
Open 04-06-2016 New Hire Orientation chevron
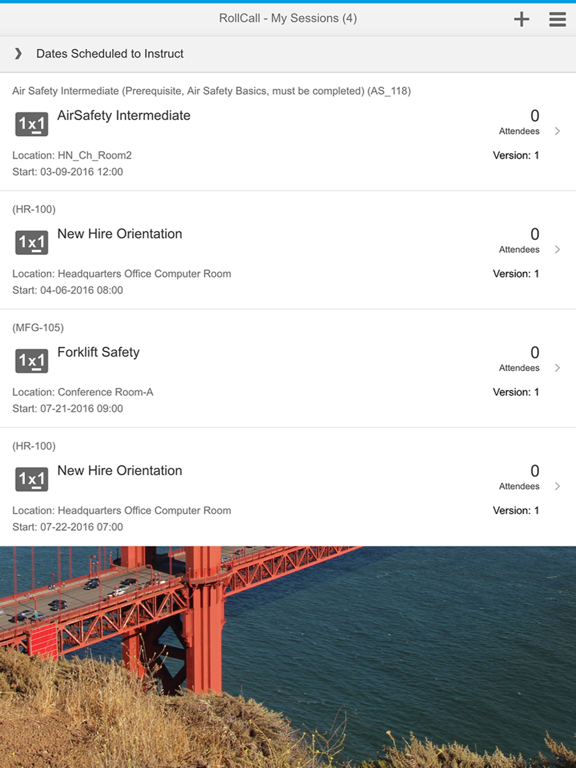[x=557, y=249]
